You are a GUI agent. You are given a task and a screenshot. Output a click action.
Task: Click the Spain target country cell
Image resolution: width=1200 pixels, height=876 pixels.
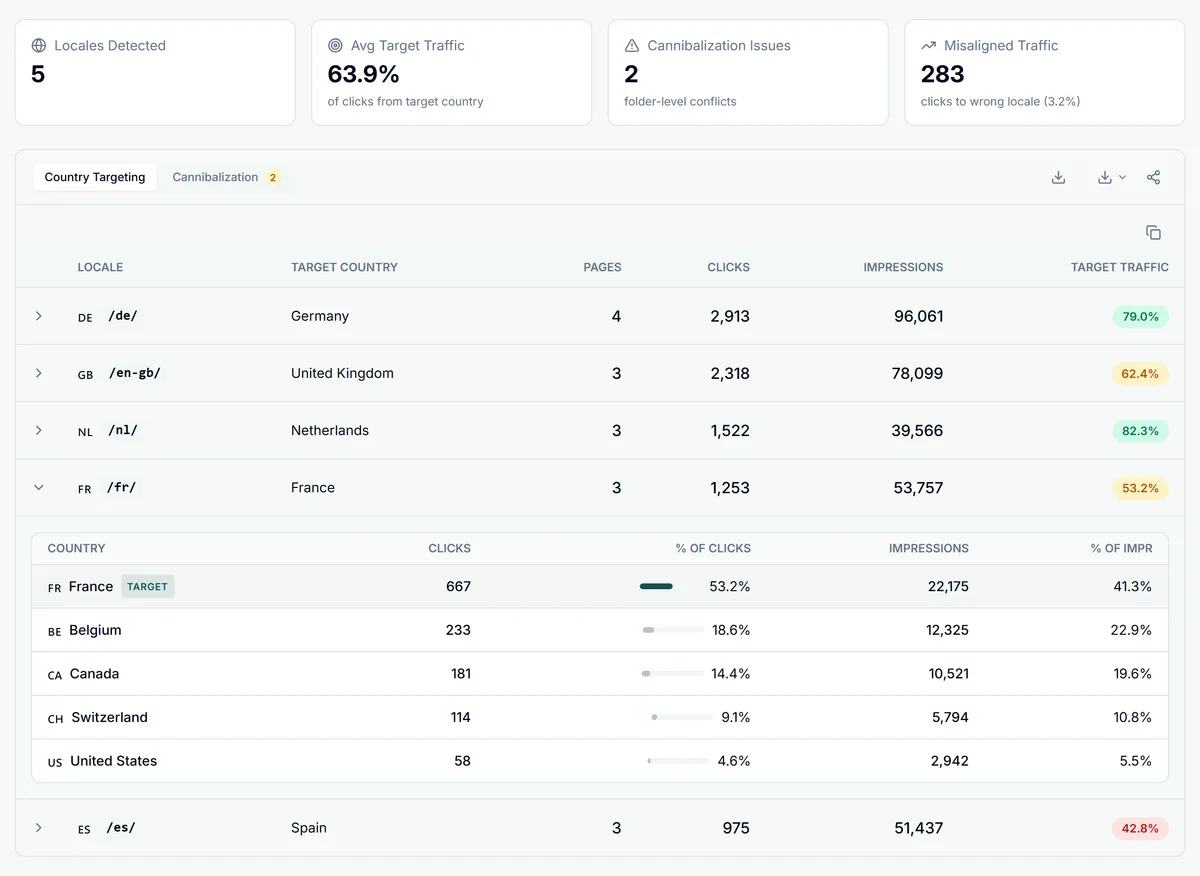click(309, 828)
